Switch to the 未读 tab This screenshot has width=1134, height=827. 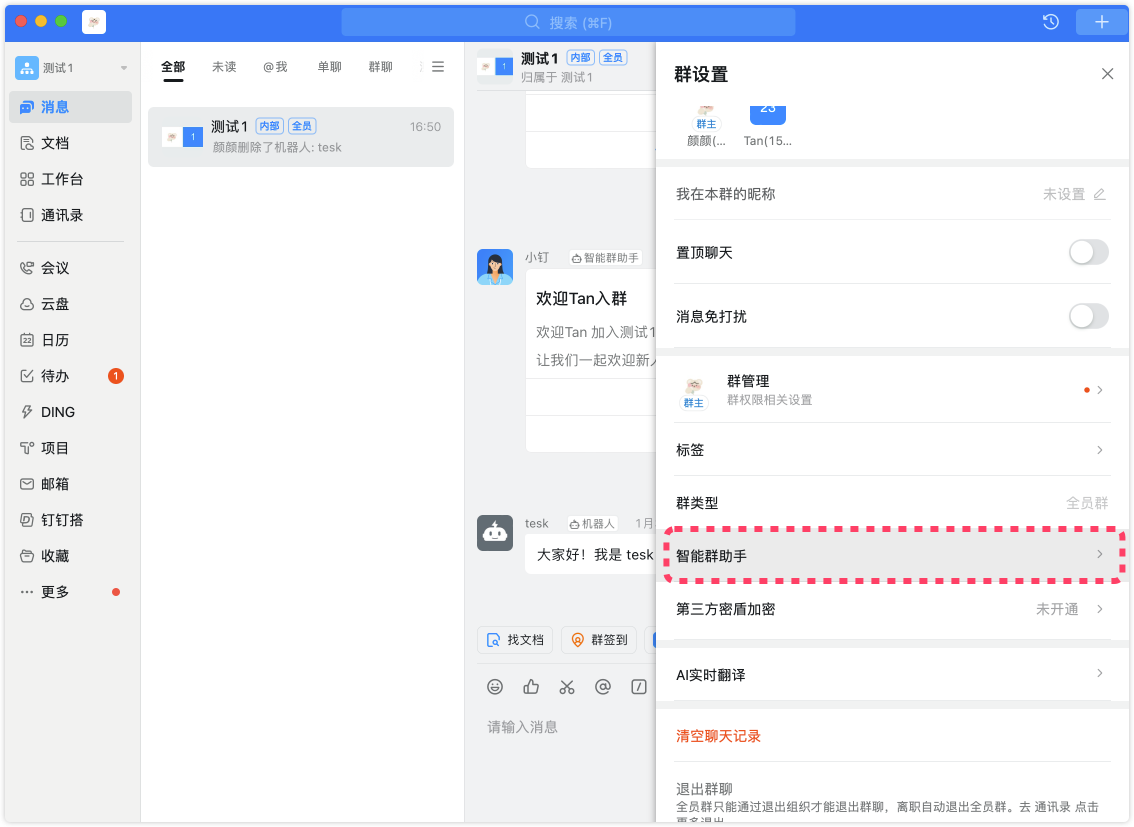(x=224, y=67)
